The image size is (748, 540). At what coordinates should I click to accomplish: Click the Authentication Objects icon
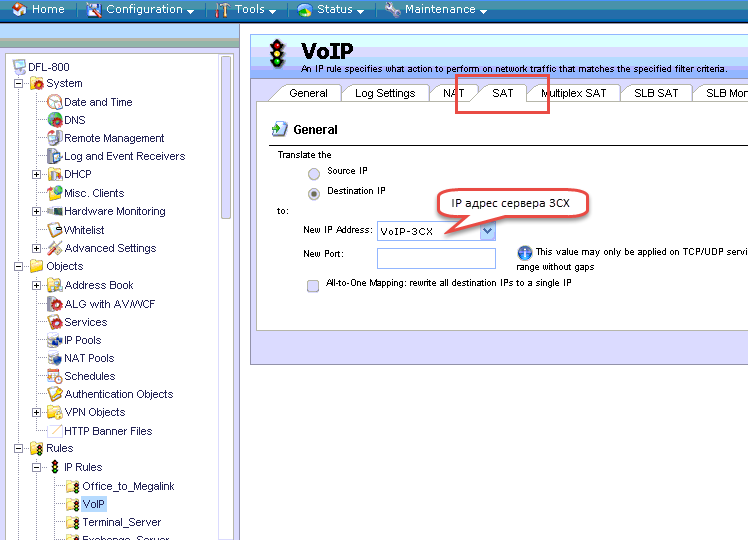coord(55,394)
